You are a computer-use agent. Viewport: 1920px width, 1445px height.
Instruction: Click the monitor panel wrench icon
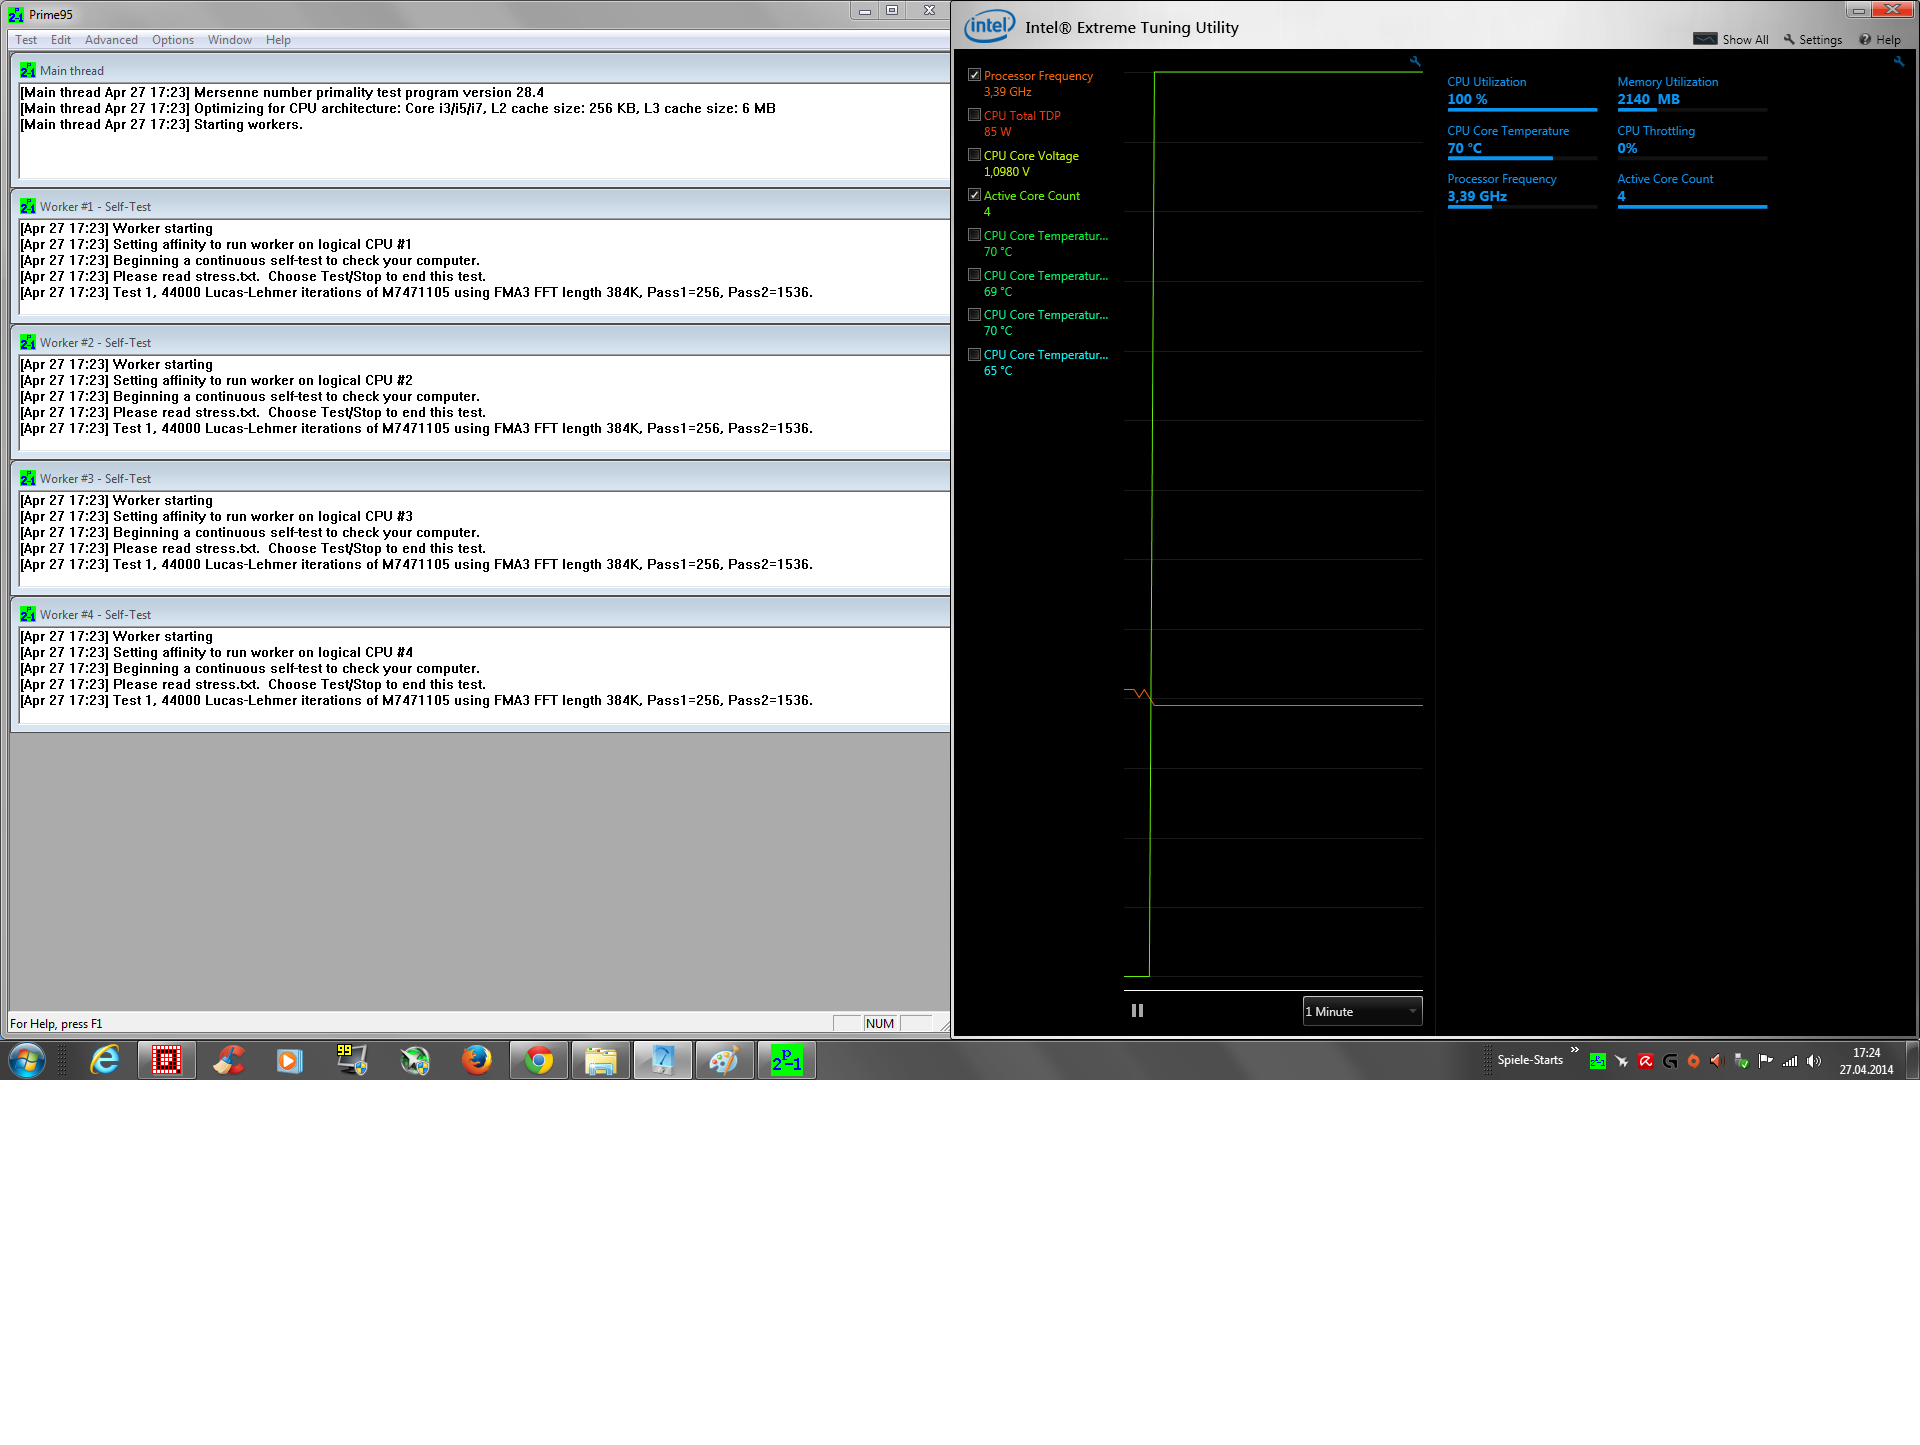(x=1898, y=62)
